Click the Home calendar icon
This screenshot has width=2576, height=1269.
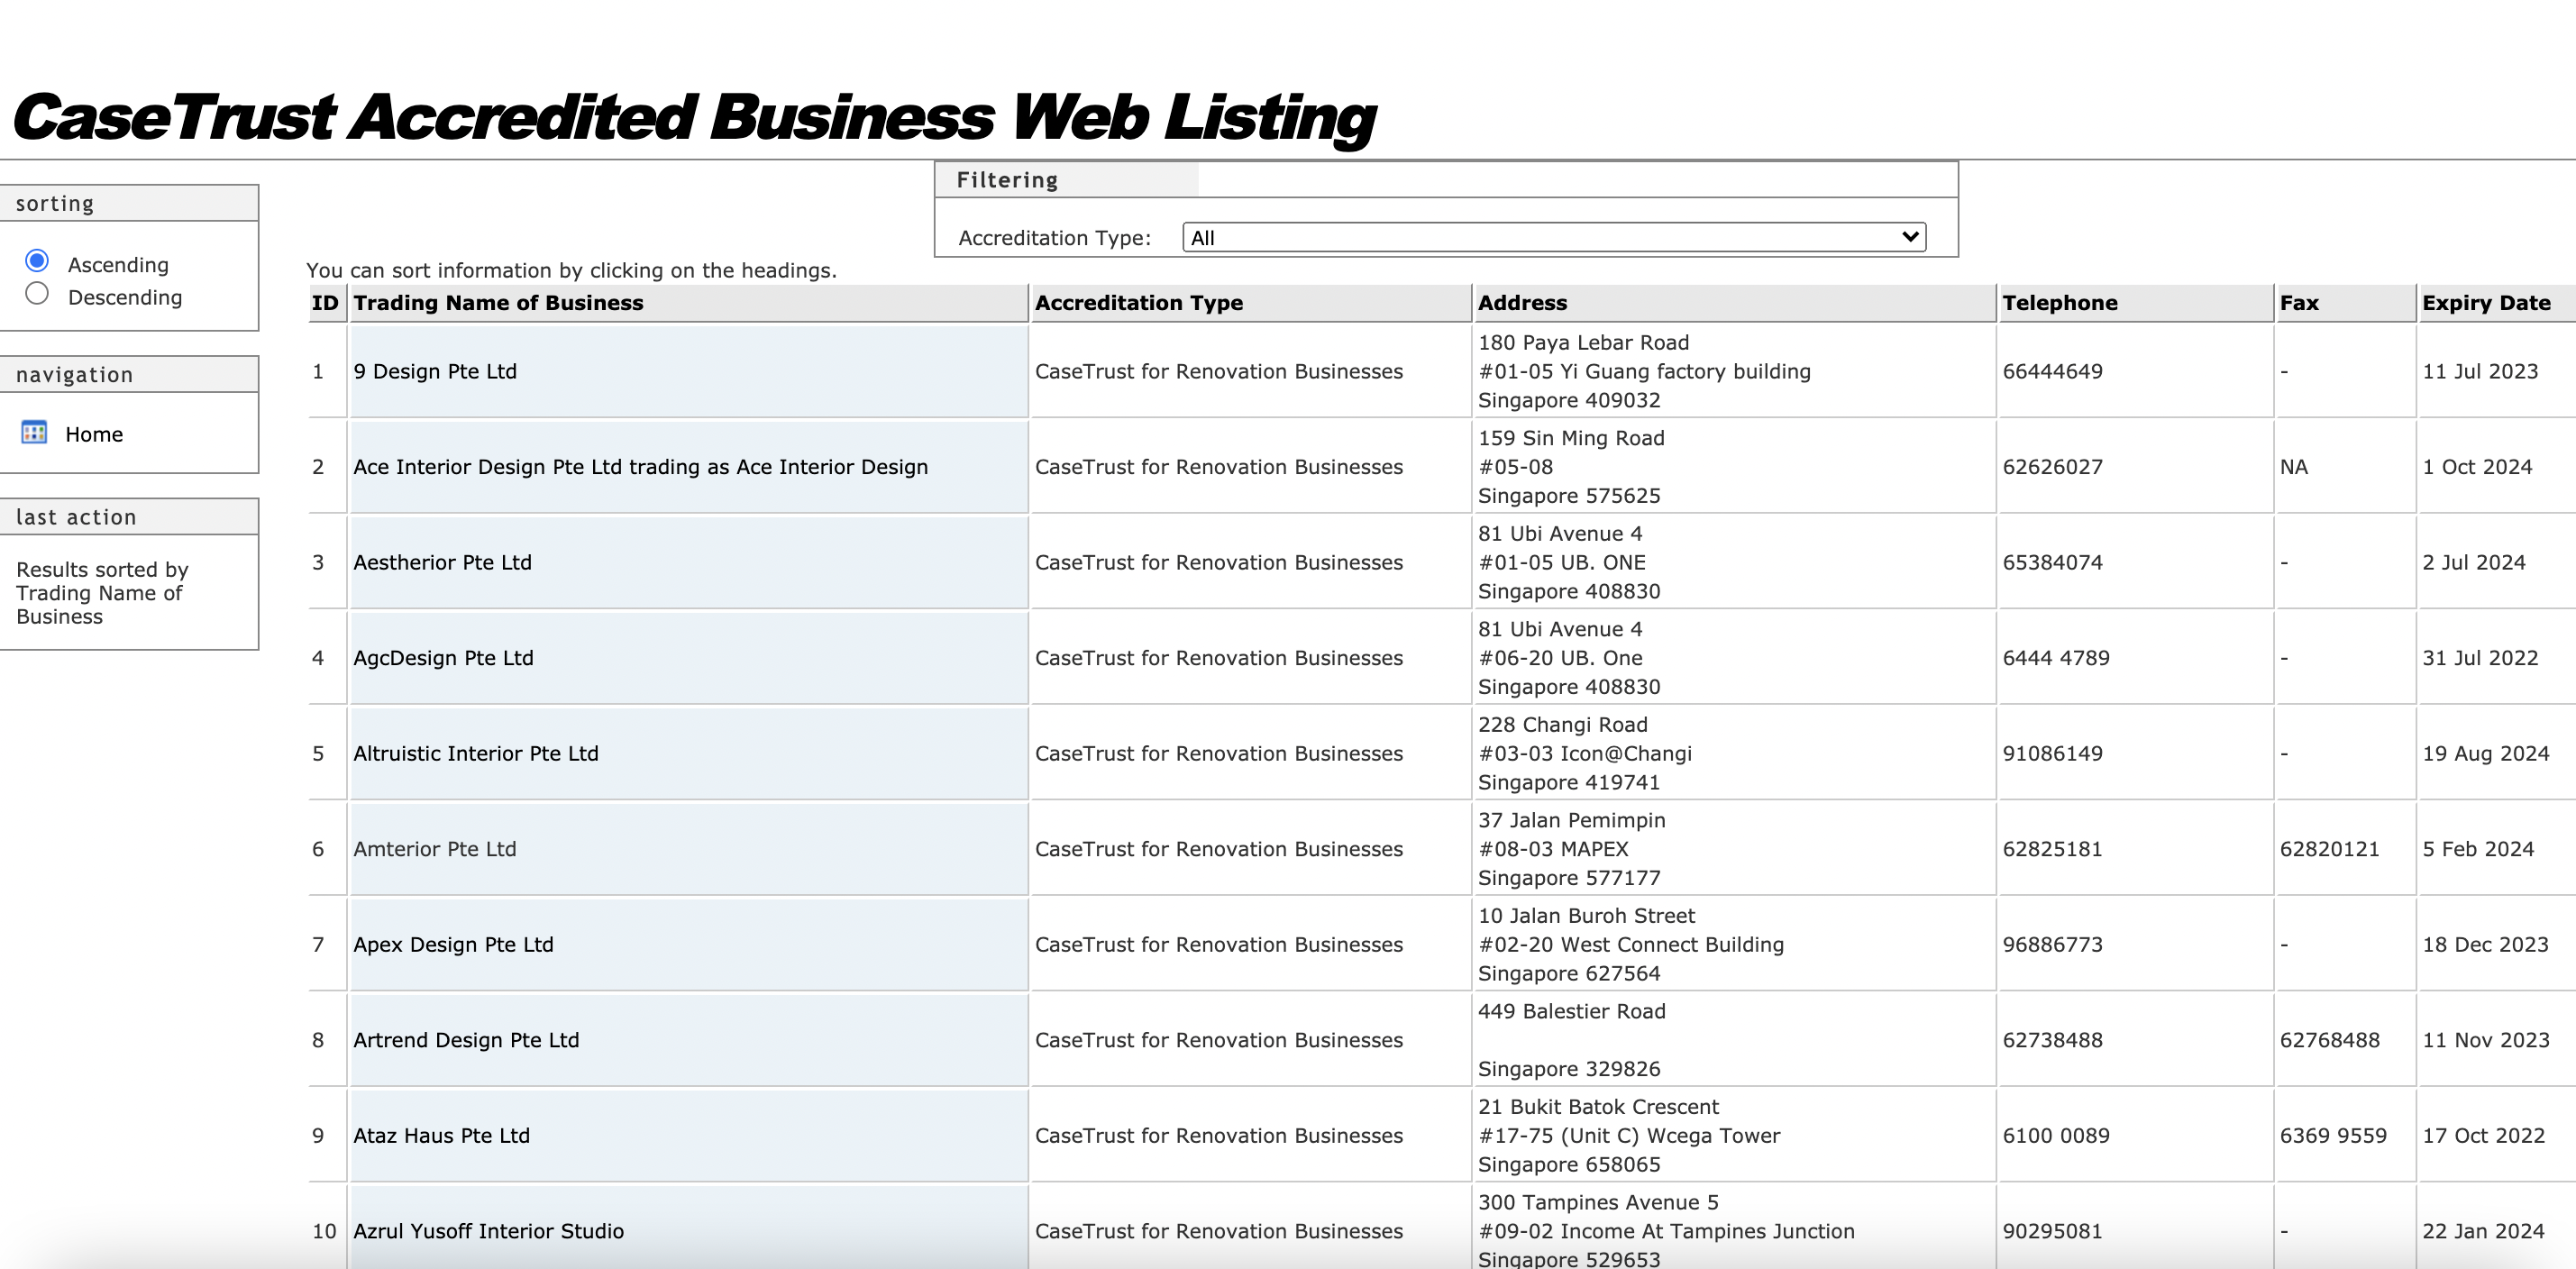click(x=34, y=432)
